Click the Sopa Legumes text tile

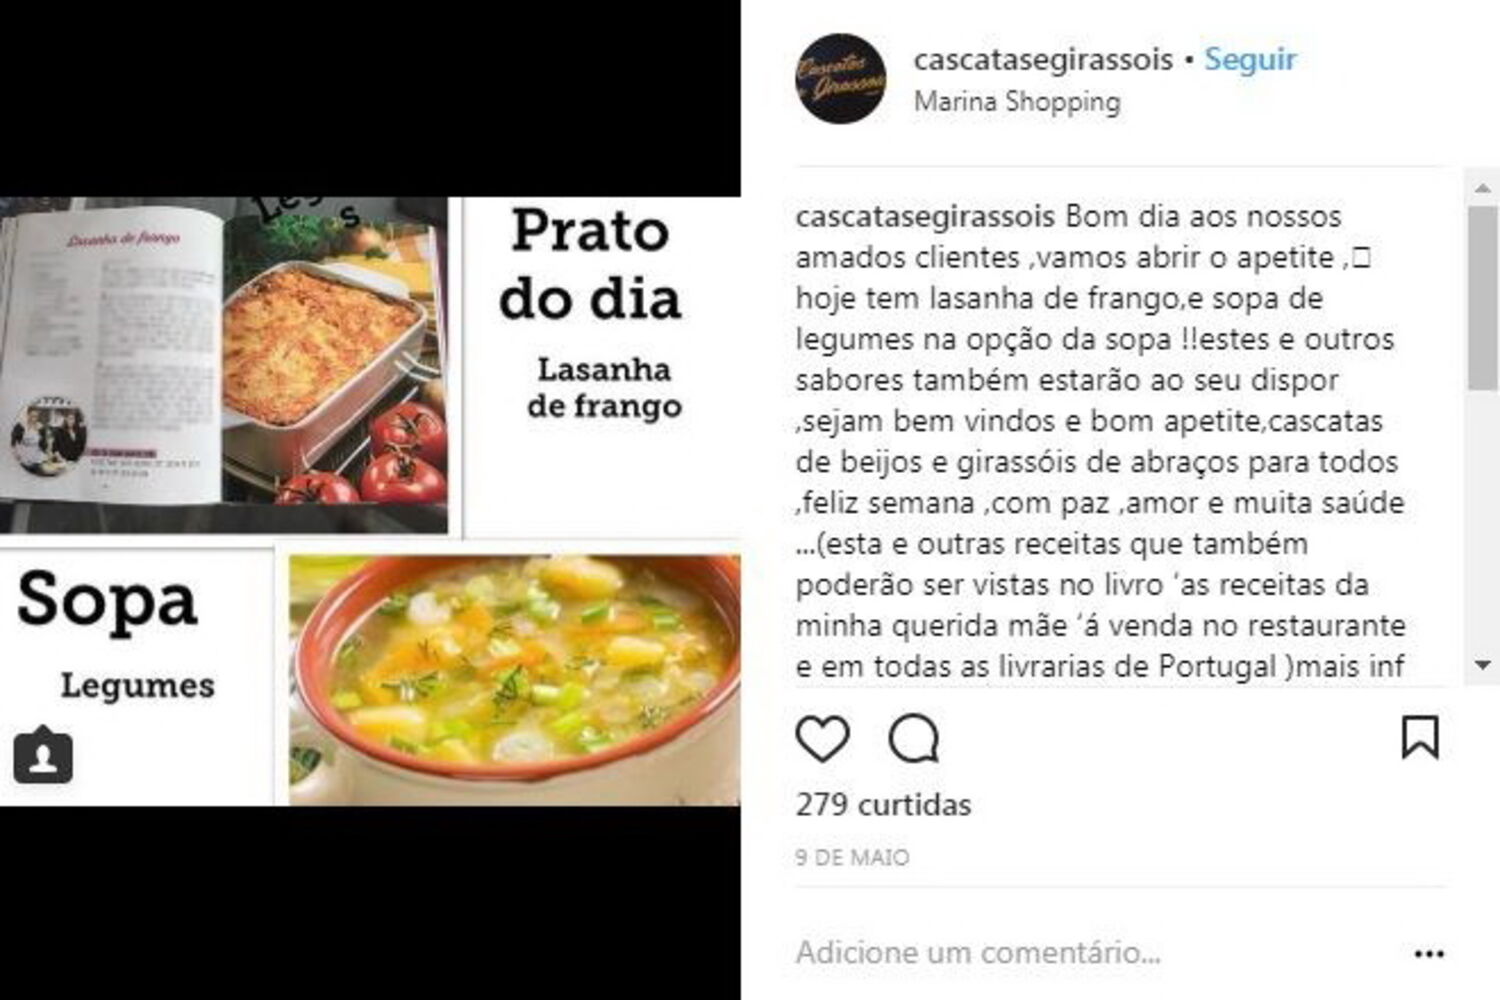coord(136,676)
